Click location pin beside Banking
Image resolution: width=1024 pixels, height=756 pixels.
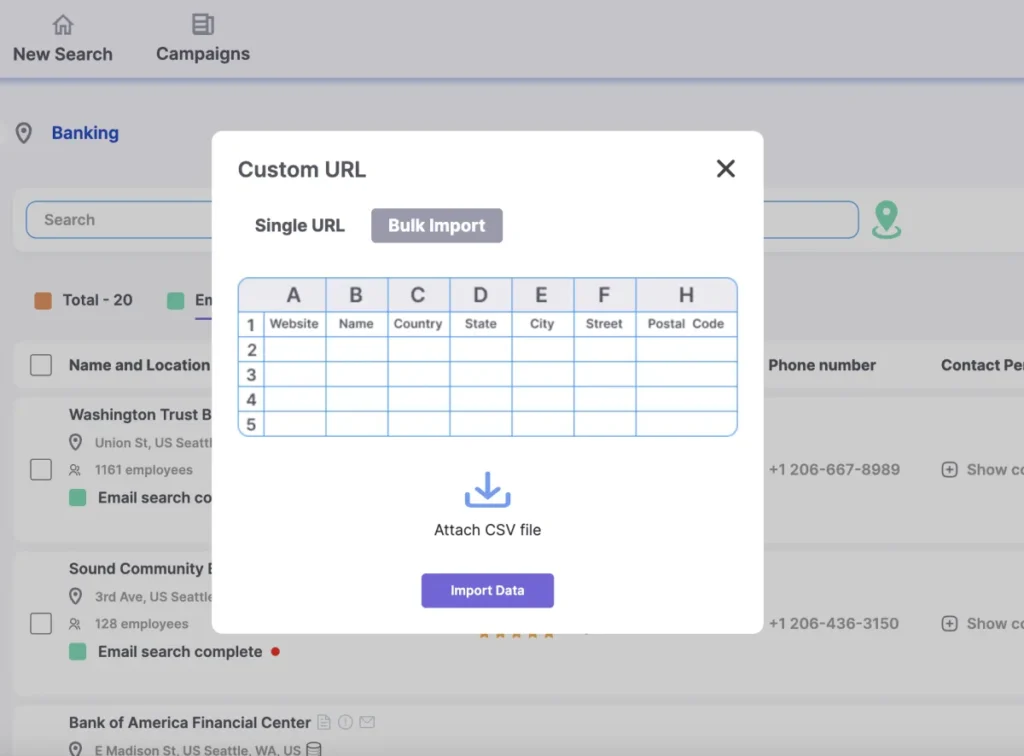(x=24, y=133)
